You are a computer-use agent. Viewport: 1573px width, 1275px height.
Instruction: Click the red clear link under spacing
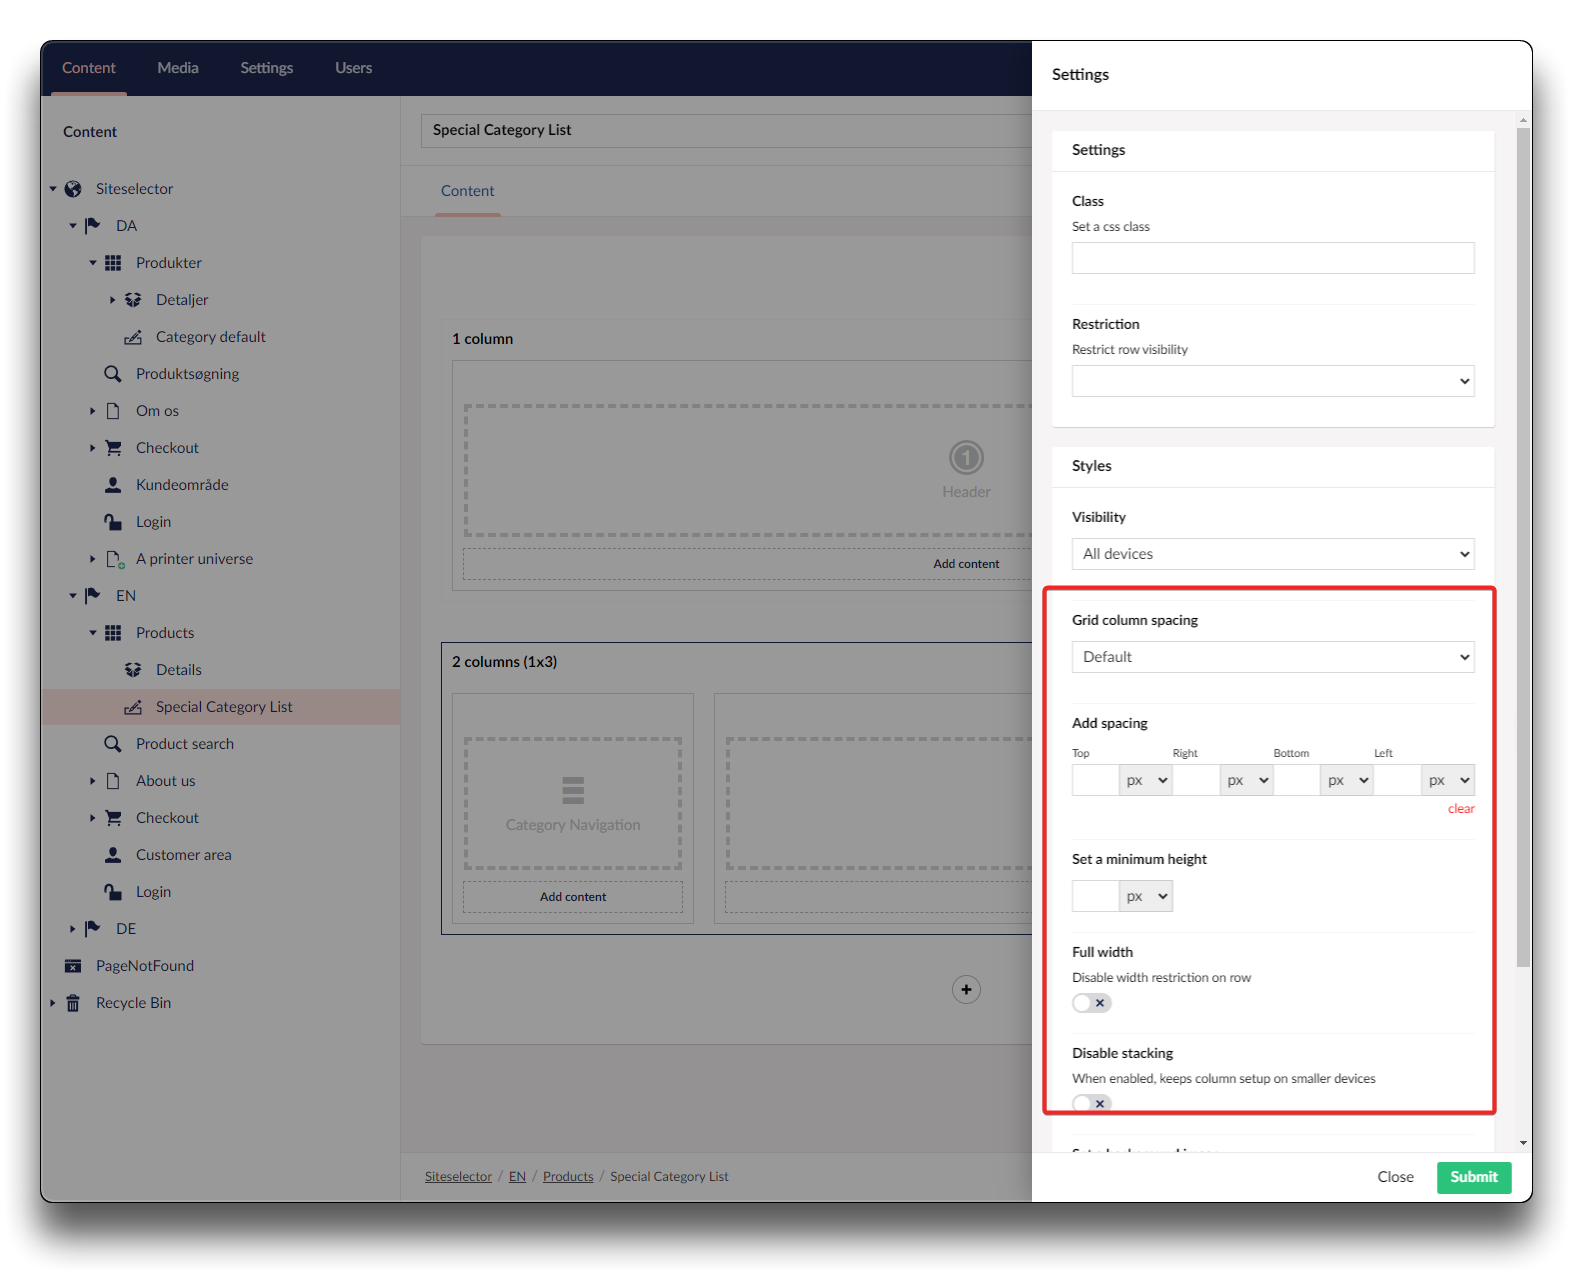click(1460, 809)
